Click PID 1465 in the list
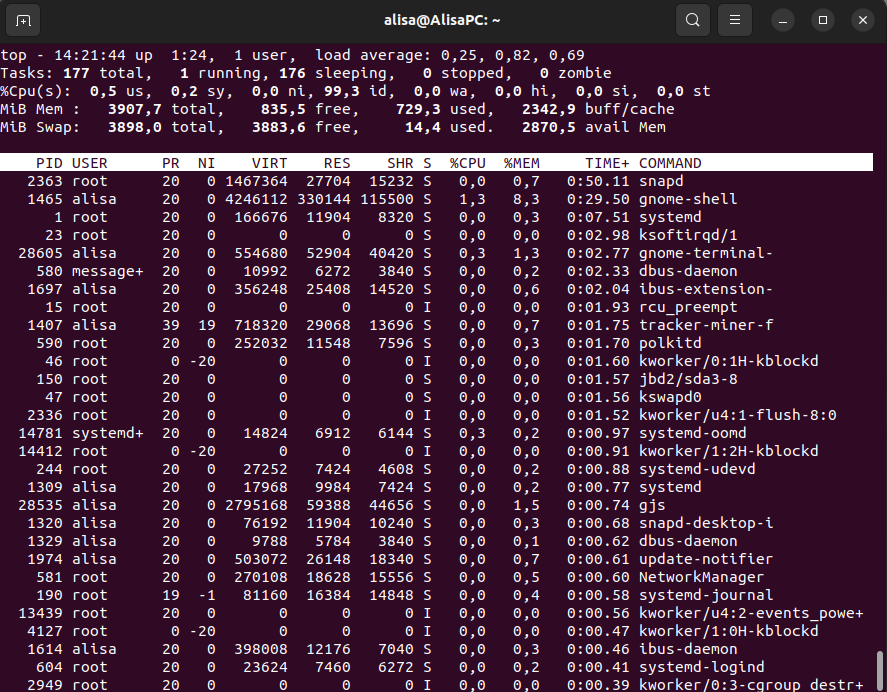This screenshot has height=692, width=887. (x=45, y=199)
